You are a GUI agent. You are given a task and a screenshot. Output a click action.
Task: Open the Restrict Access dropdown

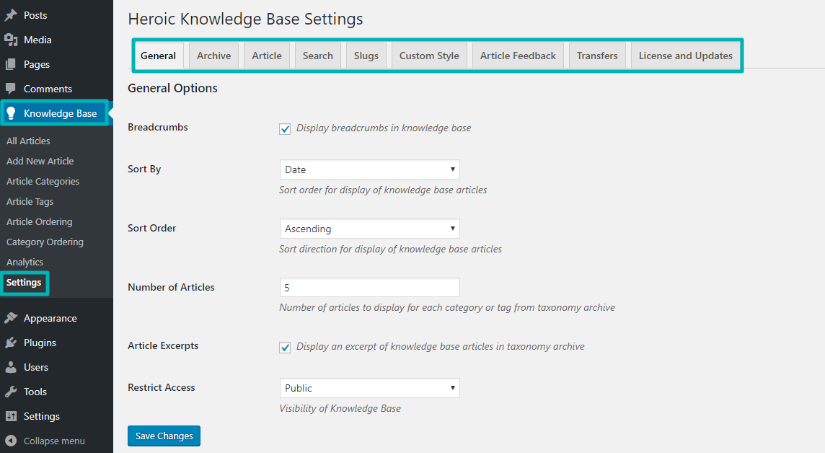pyautogui.click(x=369, y=388)
